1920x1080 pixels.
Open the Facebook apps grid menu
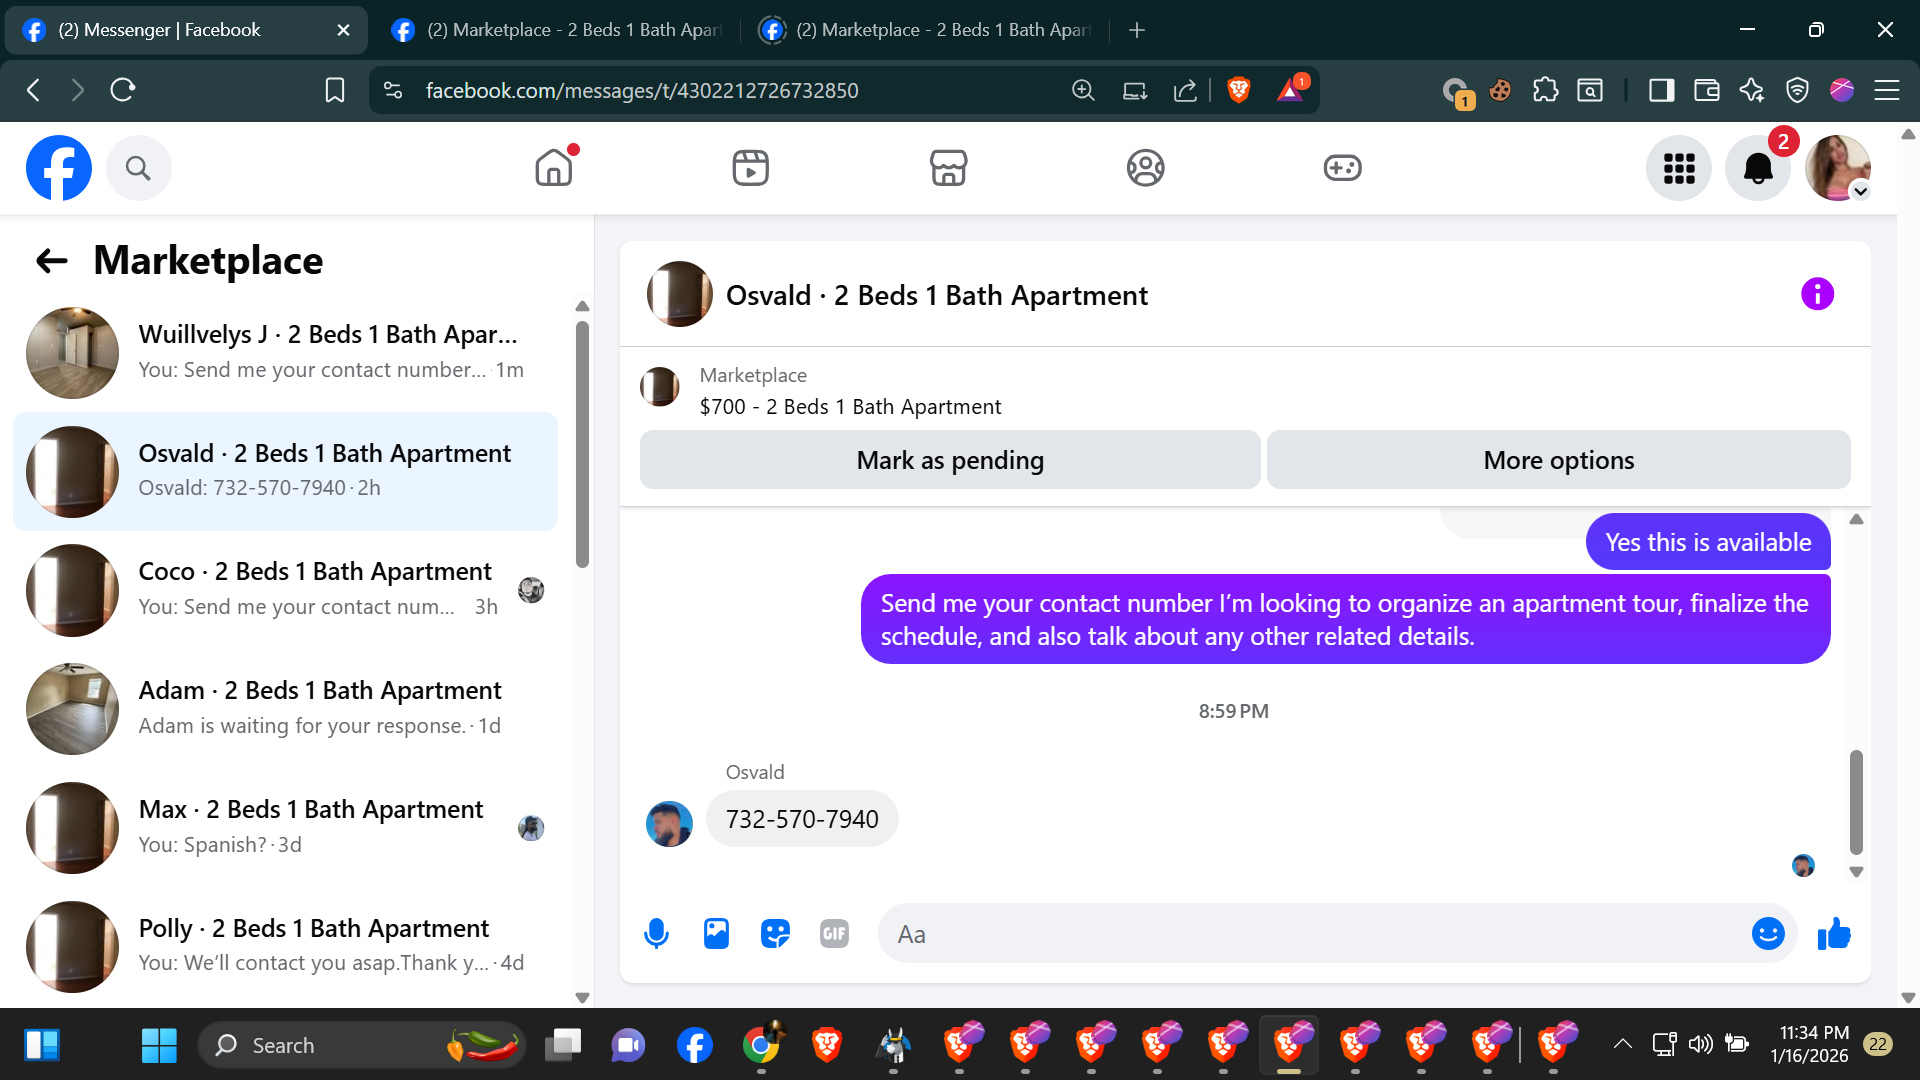1679,168
